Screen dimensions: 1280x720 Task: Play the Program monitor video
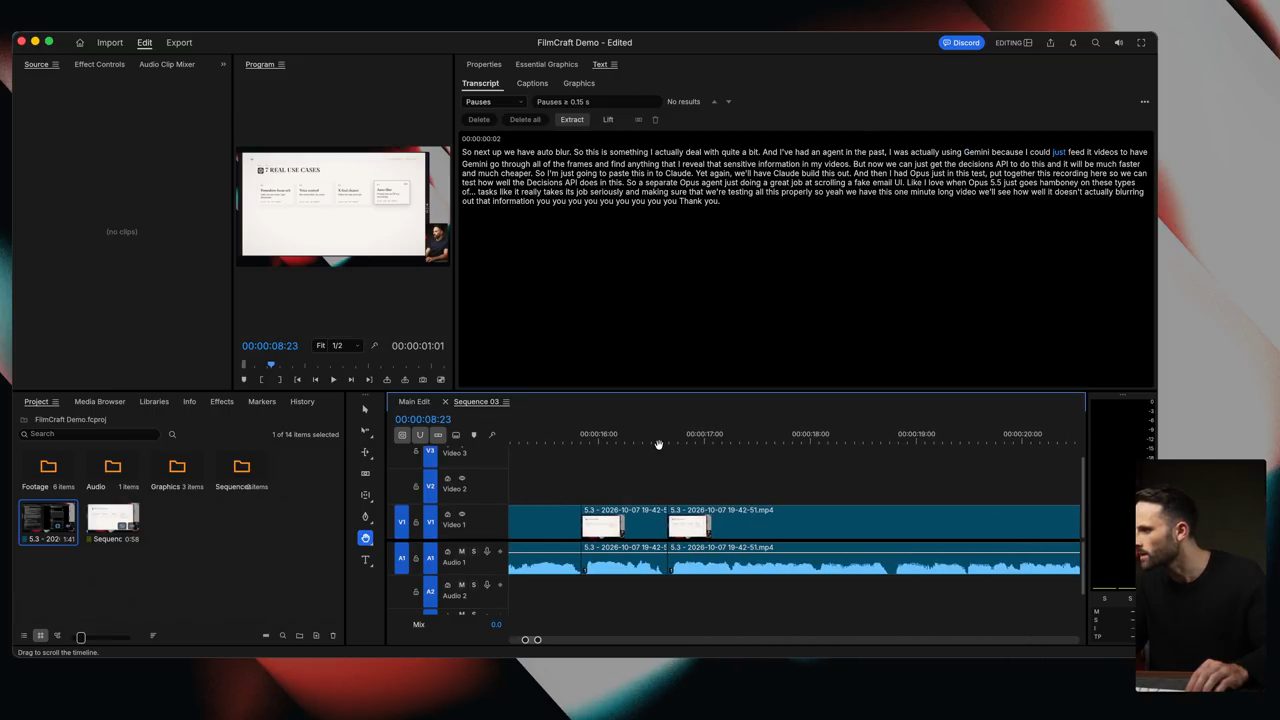click(x=333, y=380)
